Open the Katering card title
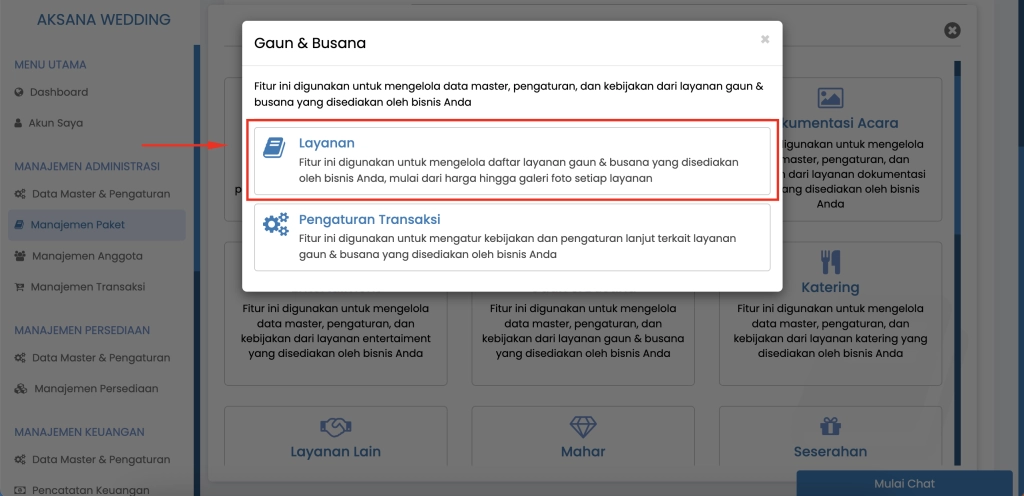The height and width of the screenshot is (496, 1024). [x=830, y=287]
